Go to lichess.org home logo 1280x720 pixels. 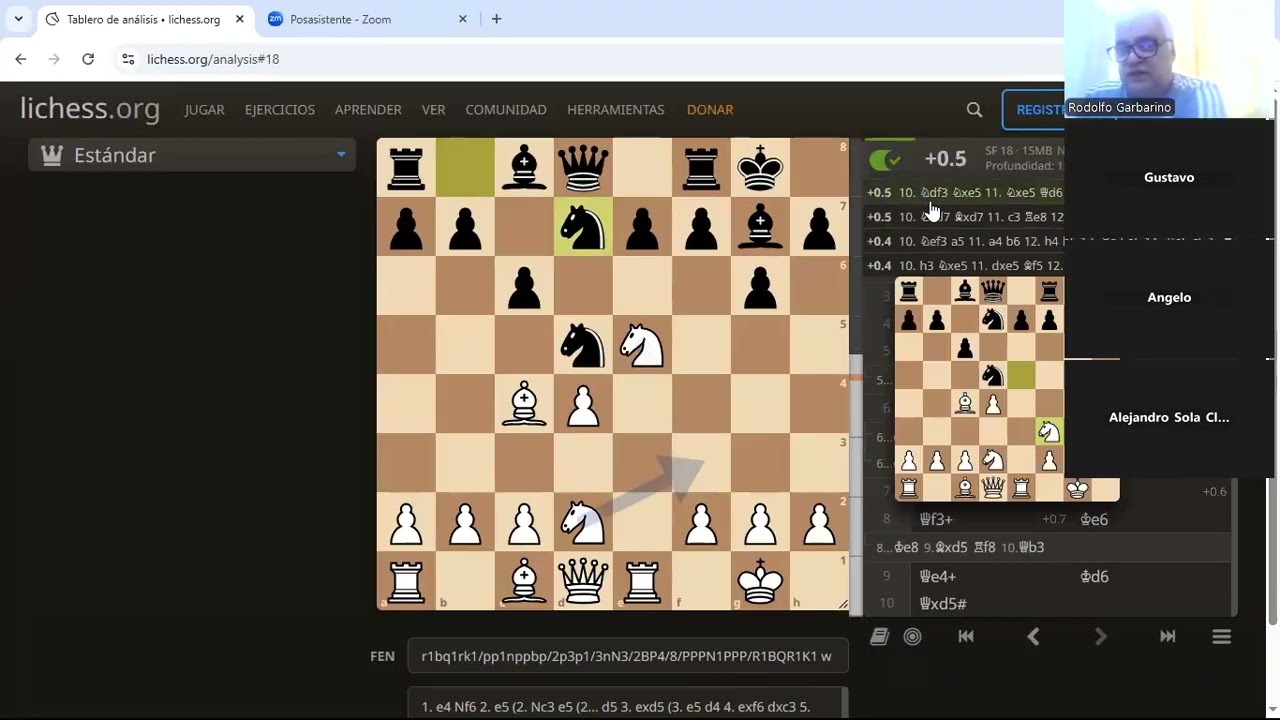pos(90,109)
